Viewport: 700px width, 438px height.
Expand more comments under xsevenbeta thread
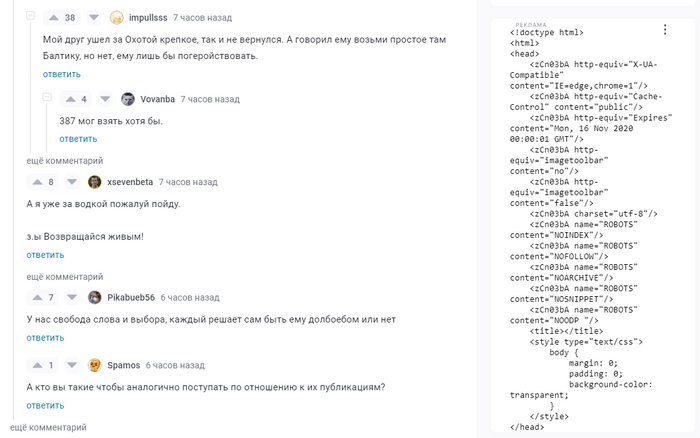coord(65,277)
